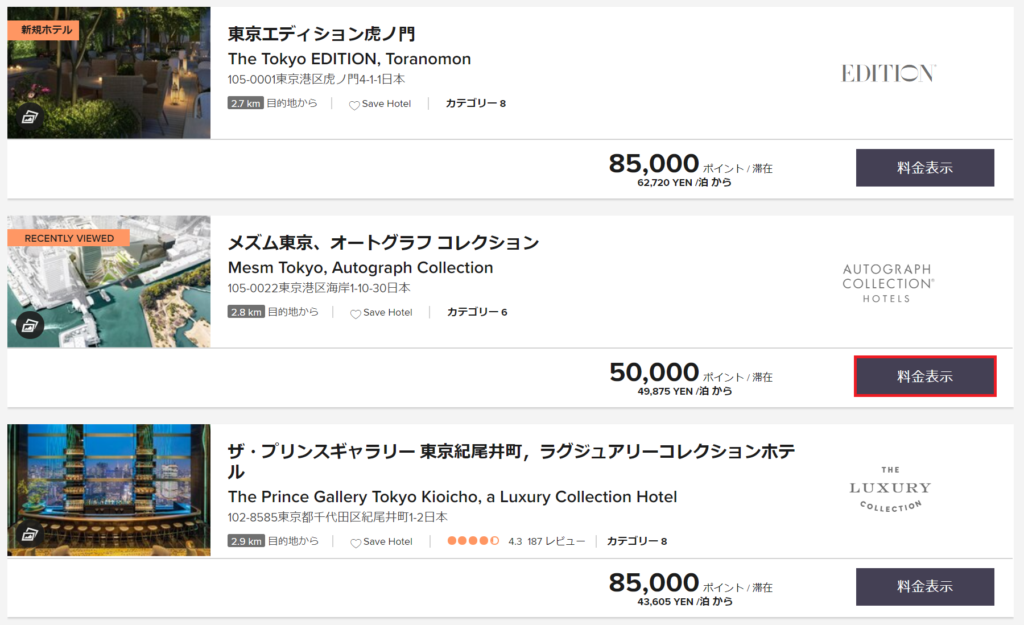Open The Prince Gallery Tokyo Kioicho title link
1024x625 pixels.
452,497
